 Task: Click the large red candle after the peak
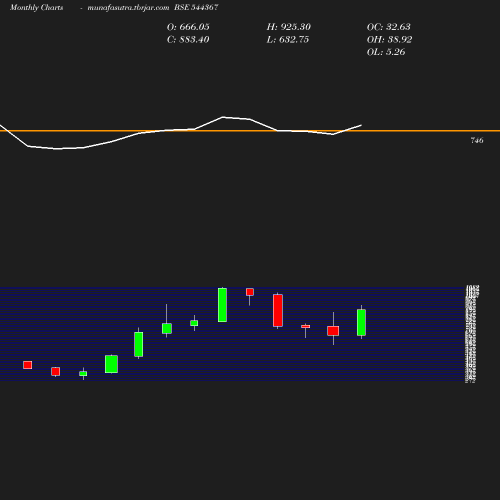278,310
